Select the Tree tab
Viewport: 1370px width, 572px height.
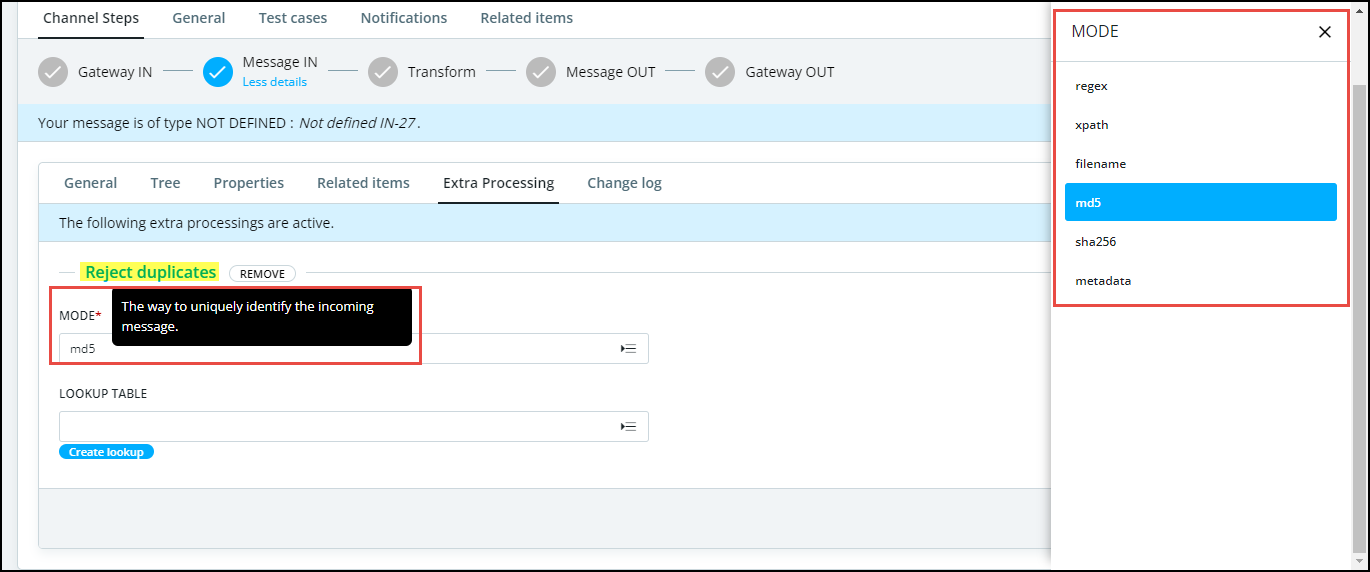[166, 183]
